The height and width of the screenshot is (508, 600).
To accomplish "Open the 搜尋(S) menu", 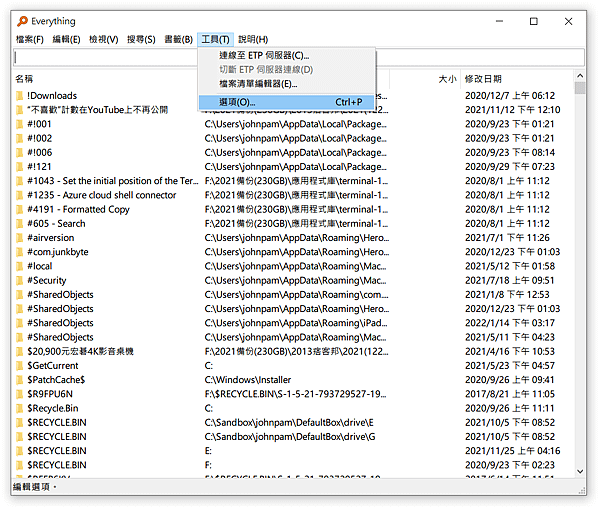I will point(141,39).
